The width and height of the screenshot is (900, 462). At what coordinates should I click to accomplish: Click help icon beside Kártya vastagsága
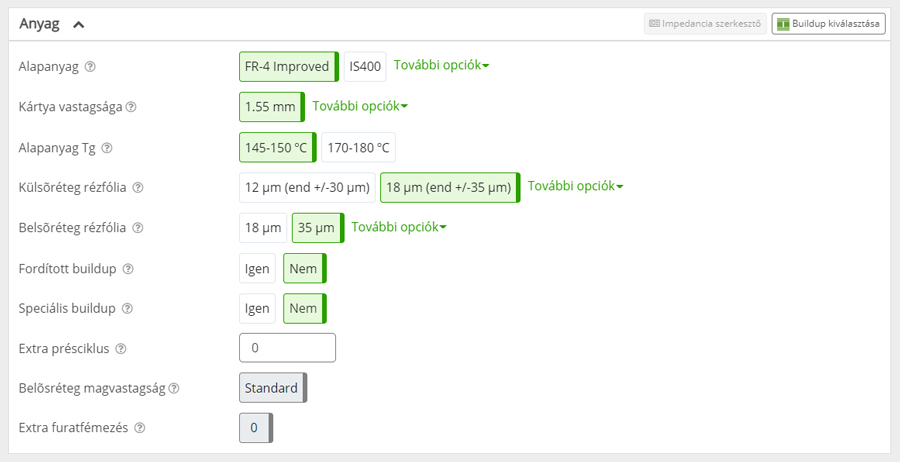(131, 107)
